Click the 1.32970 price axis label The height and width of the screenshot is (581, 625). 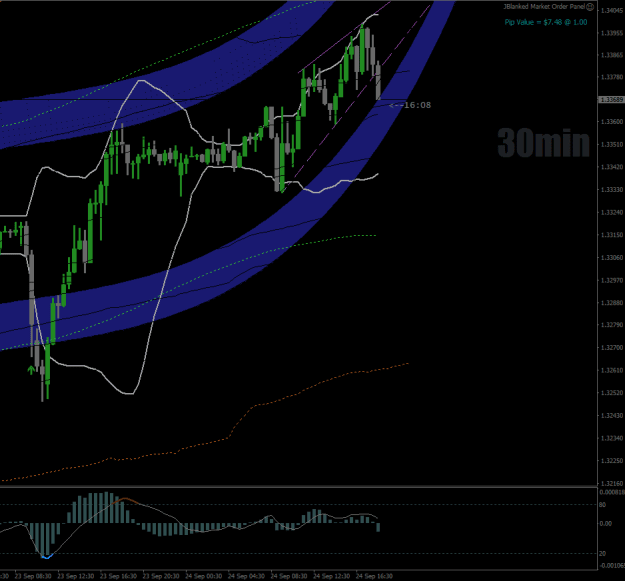click(x=613, y=281)
